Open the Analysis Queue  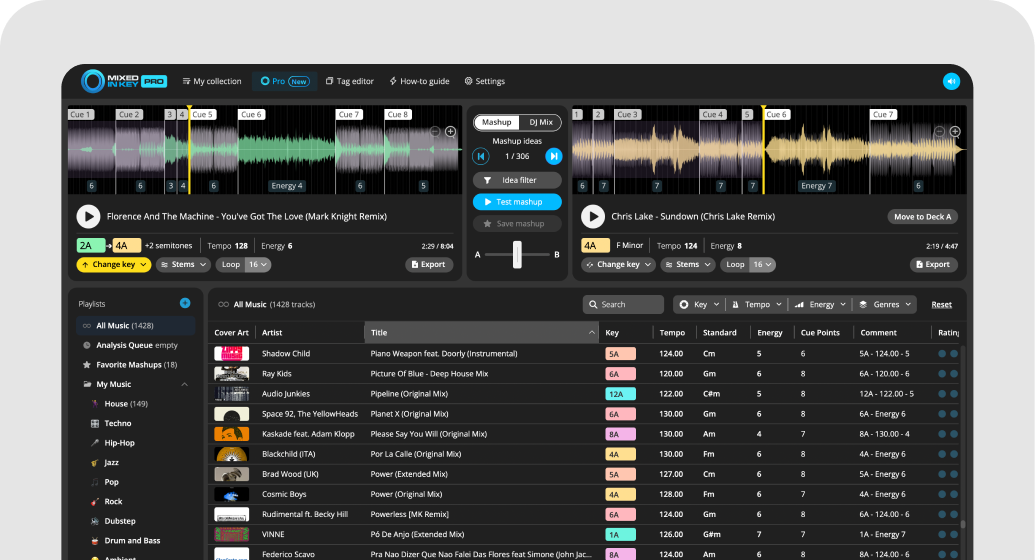(136, 345)
